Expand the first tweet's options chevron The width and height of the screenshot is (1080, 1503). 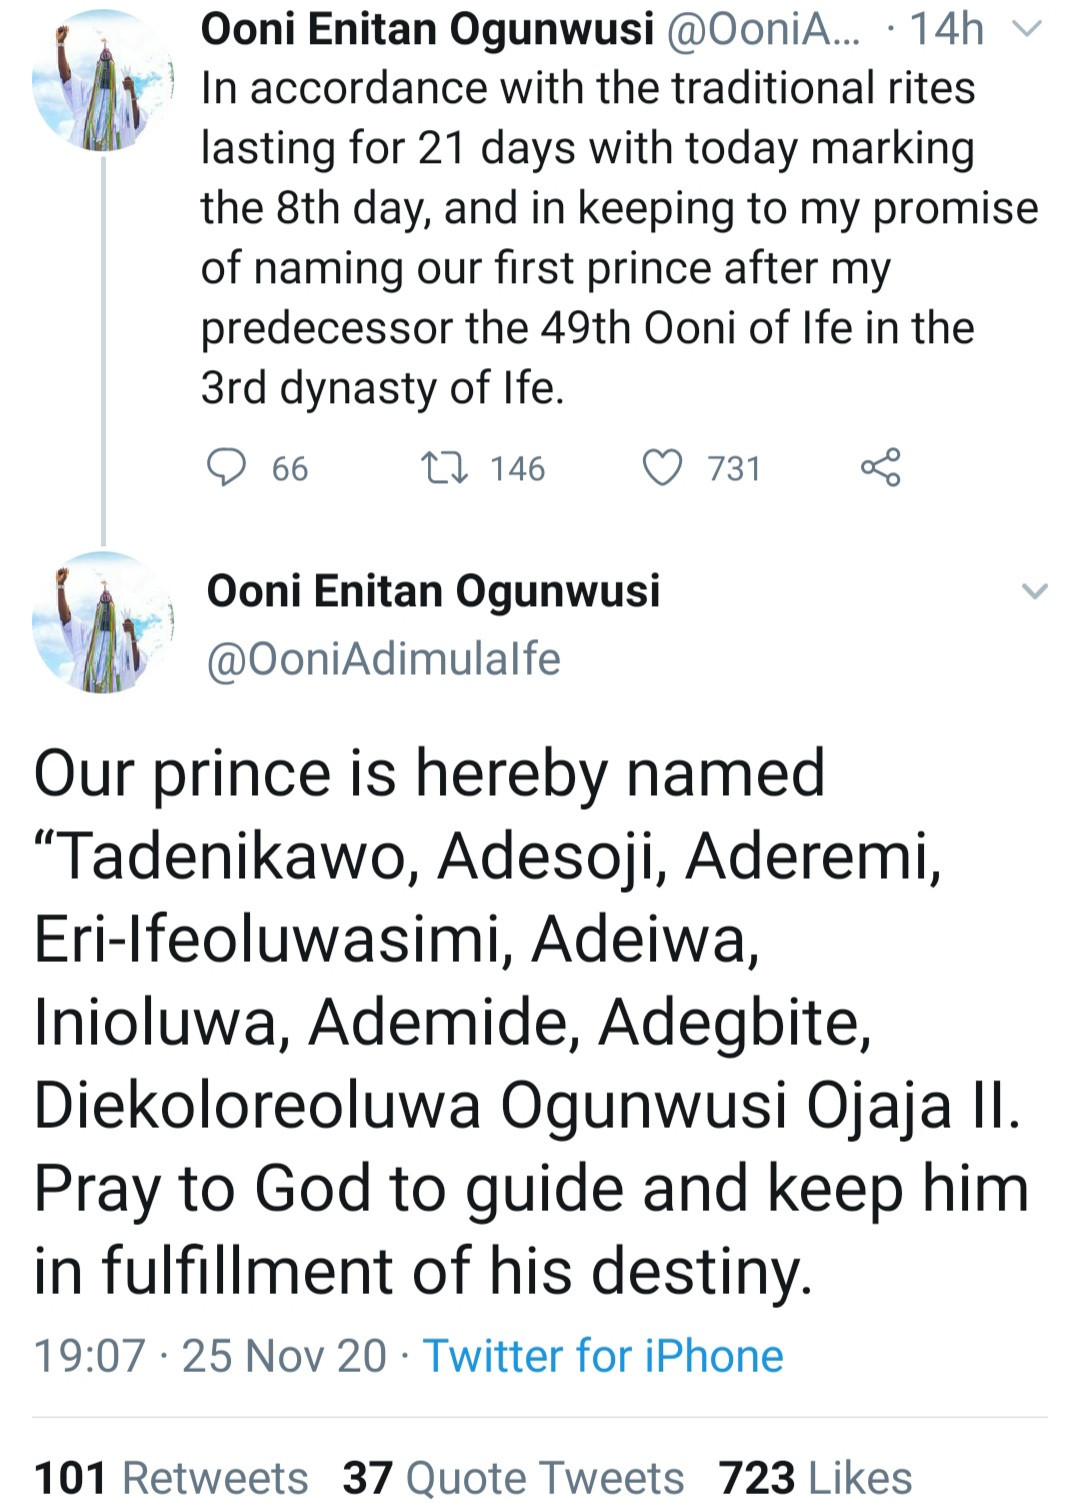pyautogui.click(x=1028, y=30)
